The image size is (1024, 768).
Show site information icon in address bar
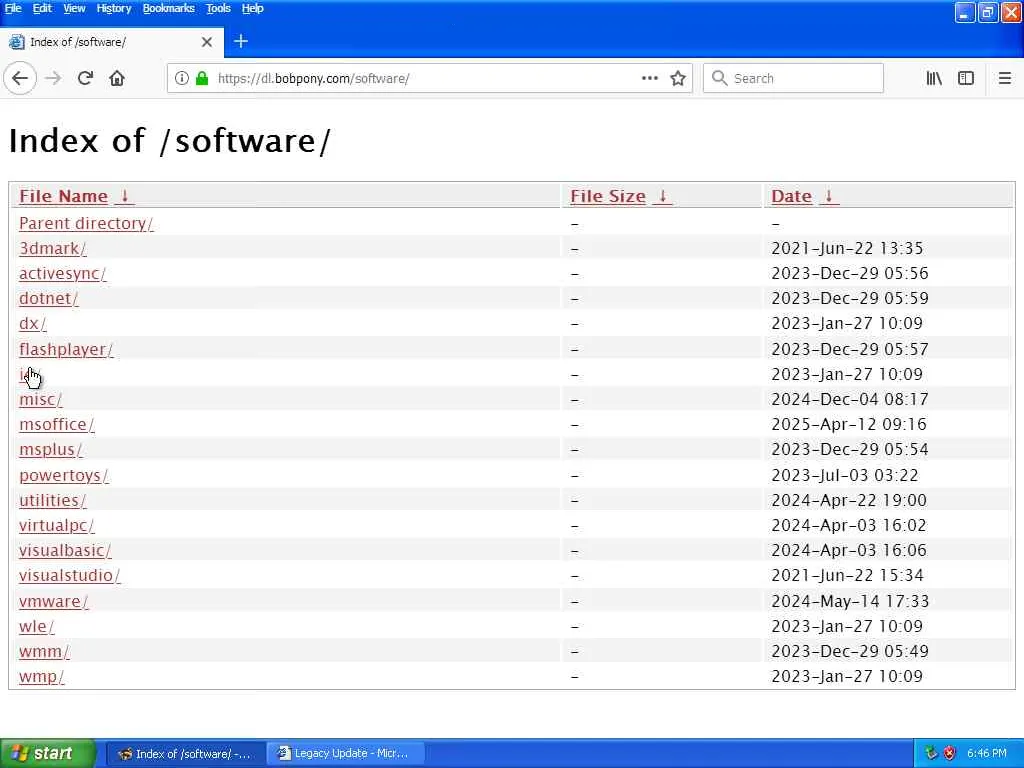(x=182, y=78)
